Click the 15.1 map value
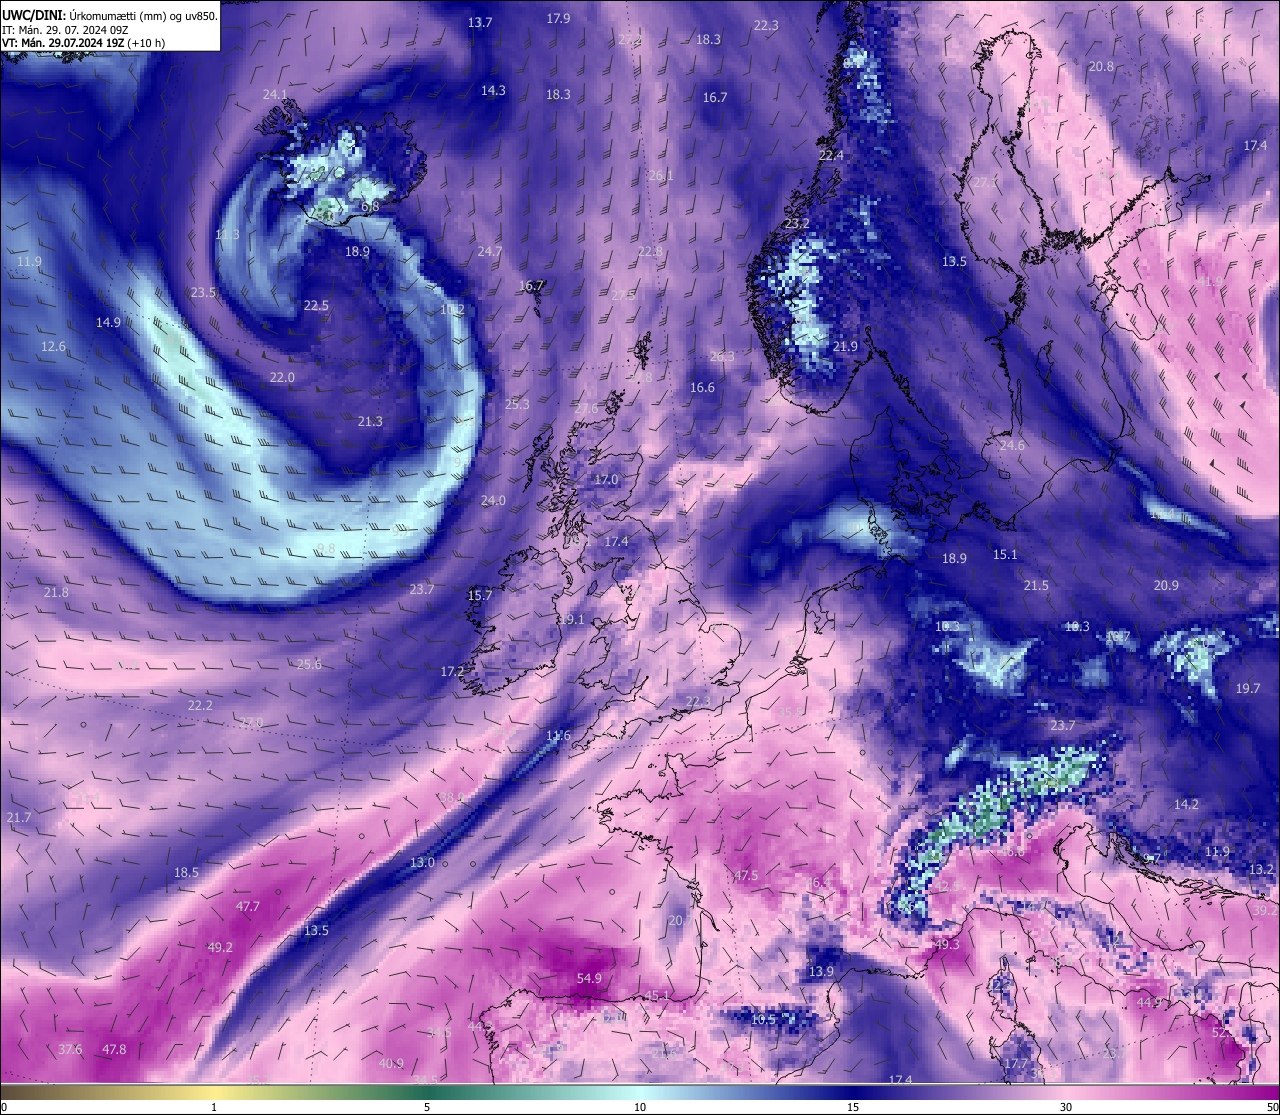 [1005, 554]
